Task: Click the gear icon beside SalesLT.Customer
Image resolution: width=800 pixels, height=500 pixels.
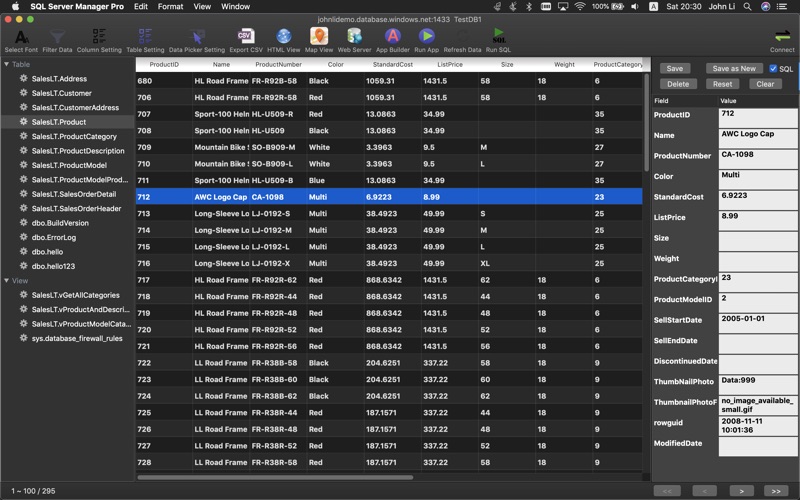Action: click(23, 93)
